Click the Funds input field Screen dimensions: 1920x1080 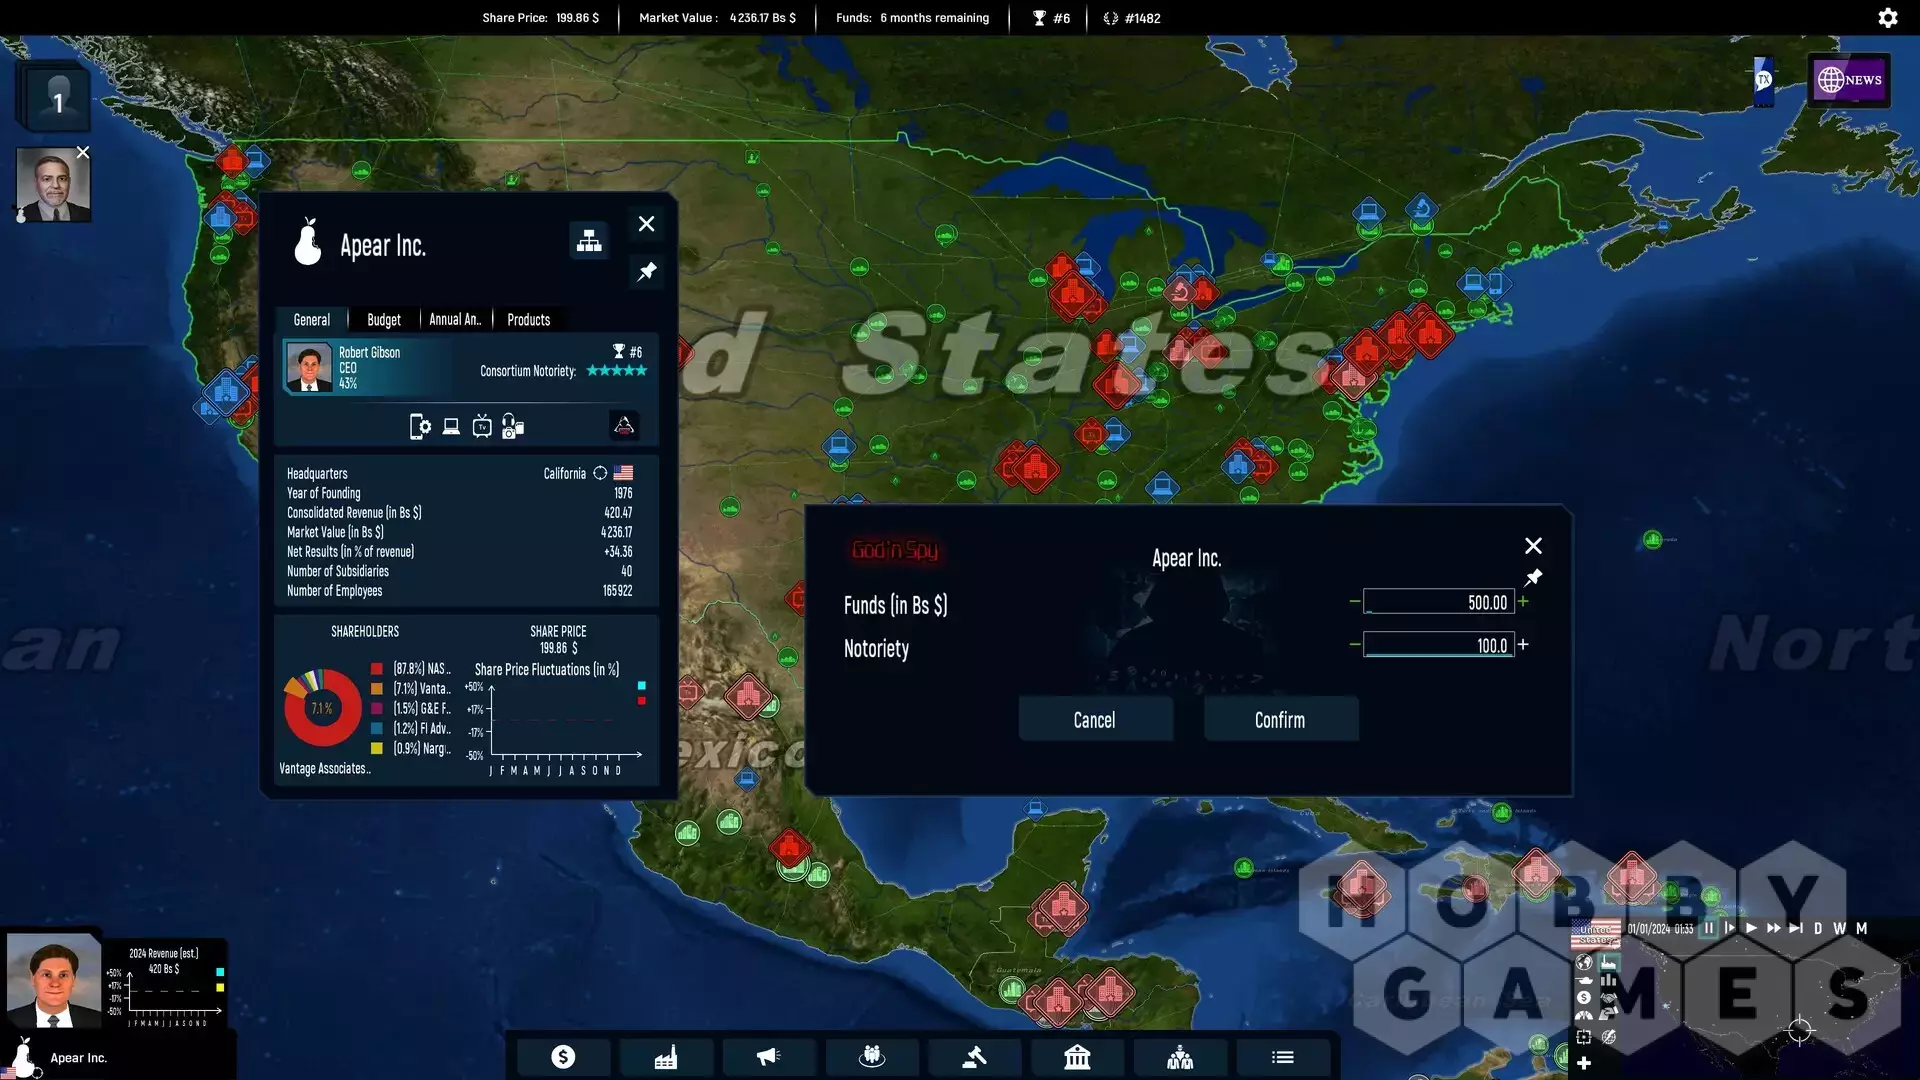coord(1438,602)
